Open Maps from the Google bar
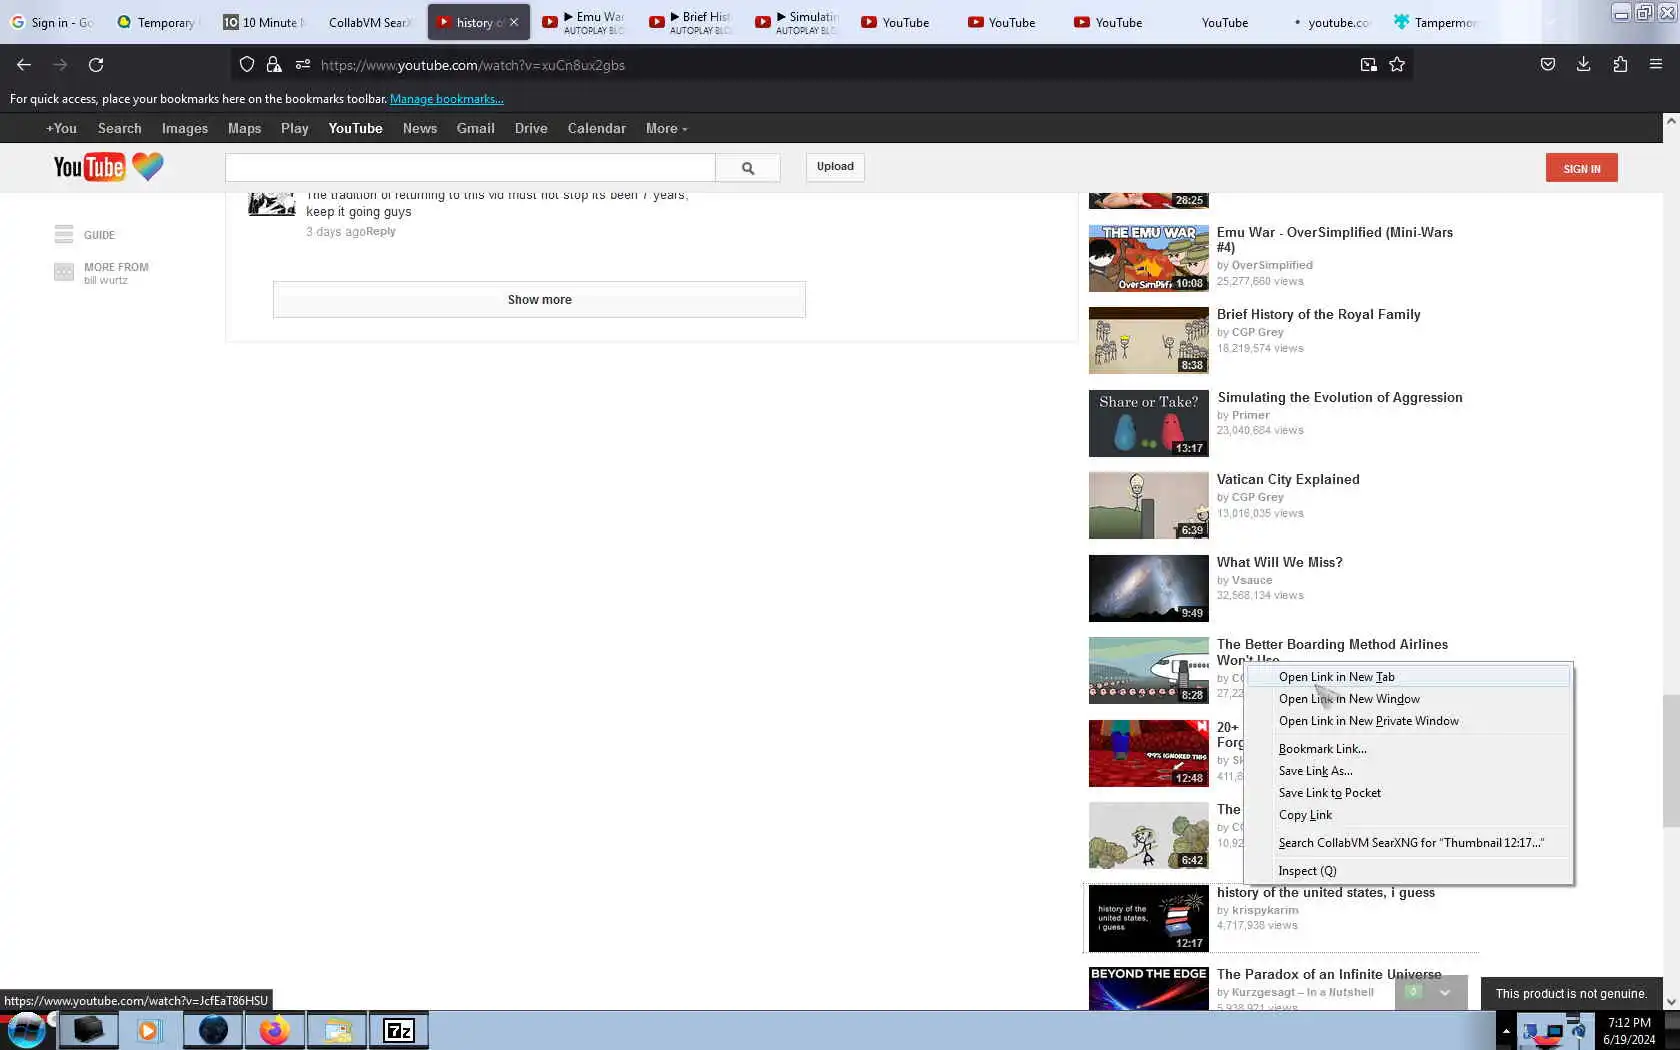The image size is (1680, 1050). pyautogui.click(x=244, y=128)
